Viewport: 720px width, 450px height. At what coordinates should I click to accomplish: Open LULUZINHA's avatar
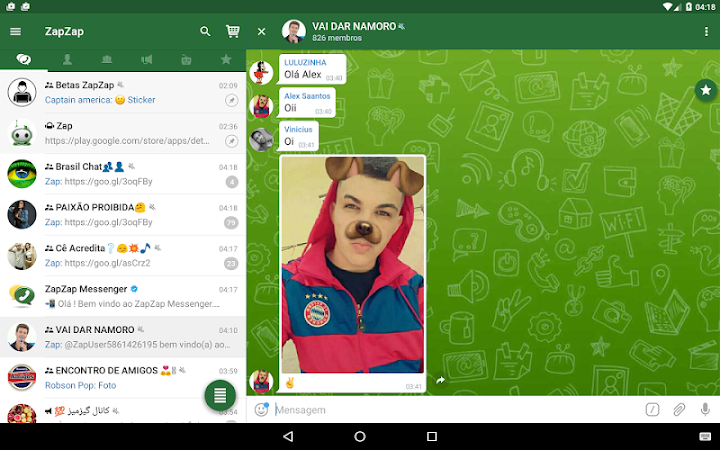click(x=261, y=73)
